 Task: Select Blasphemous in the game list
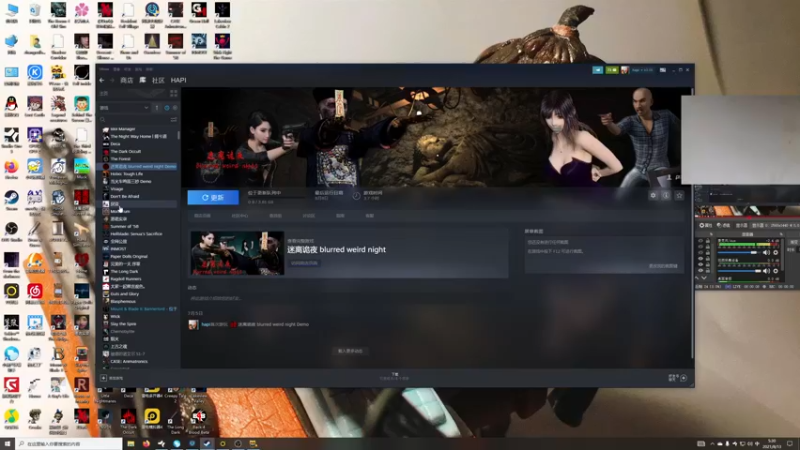(x=123, y=302)
